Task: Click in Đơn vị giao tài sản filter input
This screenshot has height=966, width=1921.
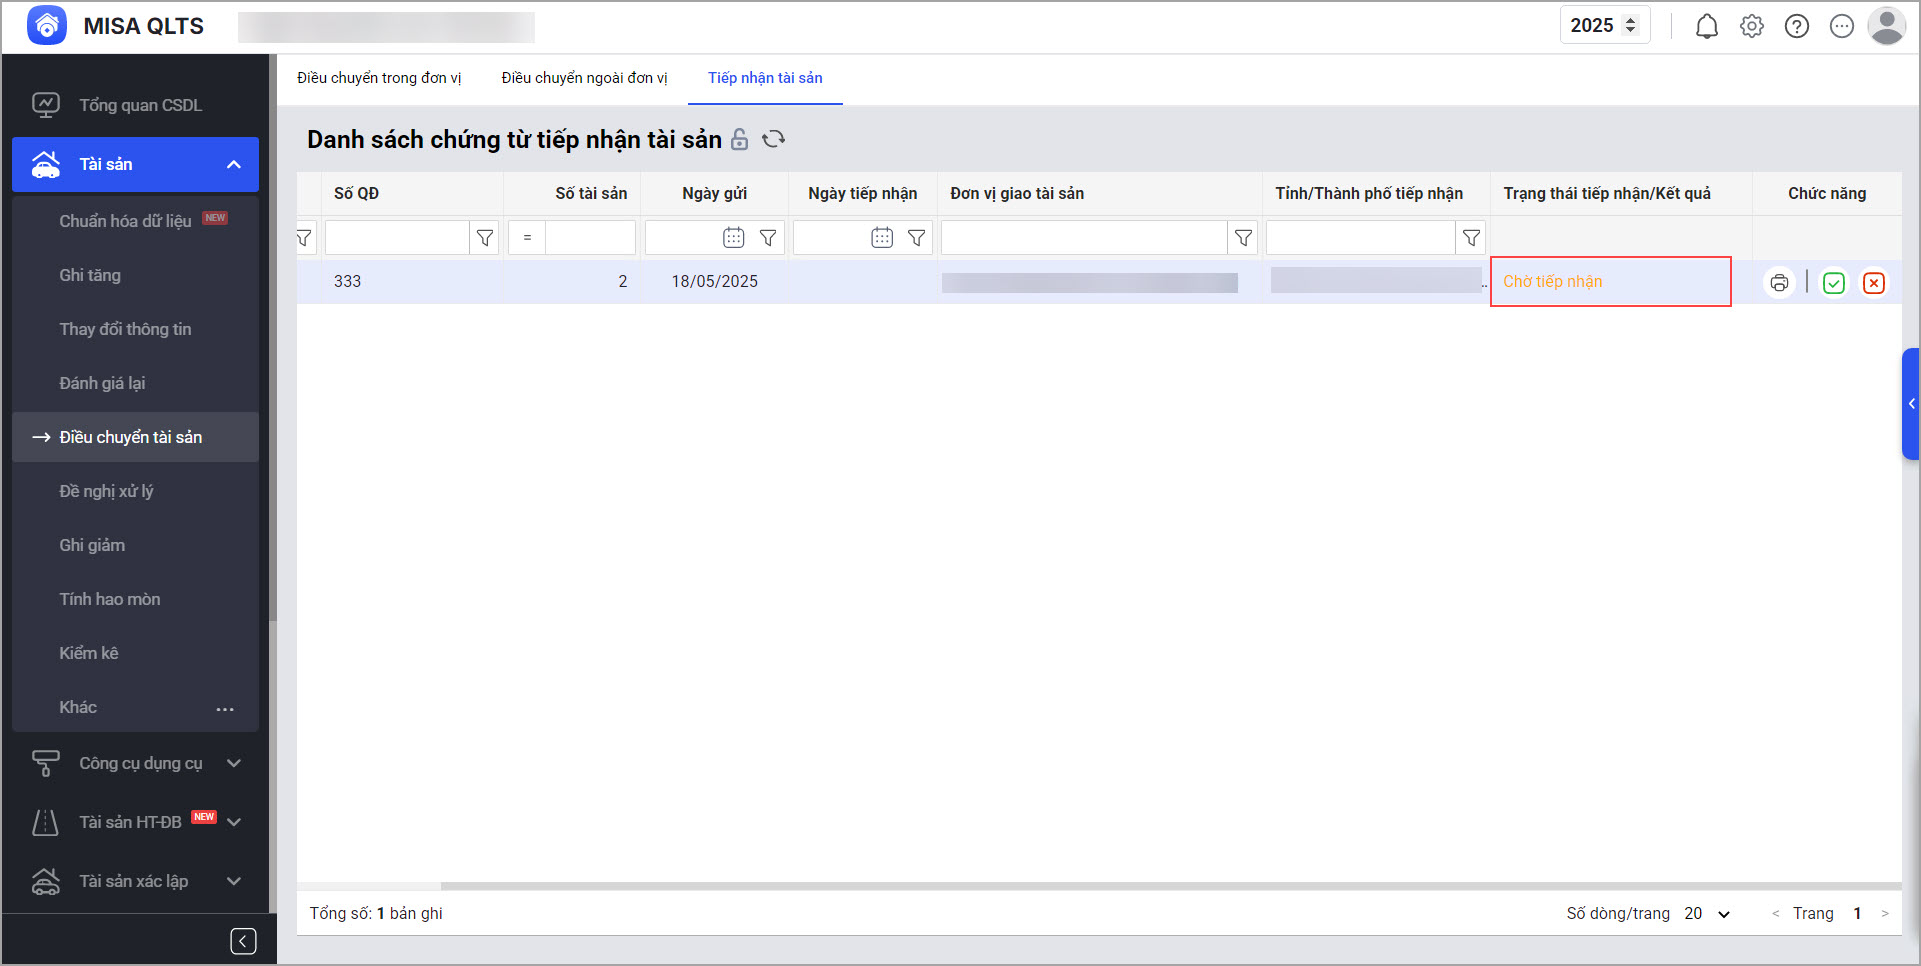Action: (x=1084, y=238)
